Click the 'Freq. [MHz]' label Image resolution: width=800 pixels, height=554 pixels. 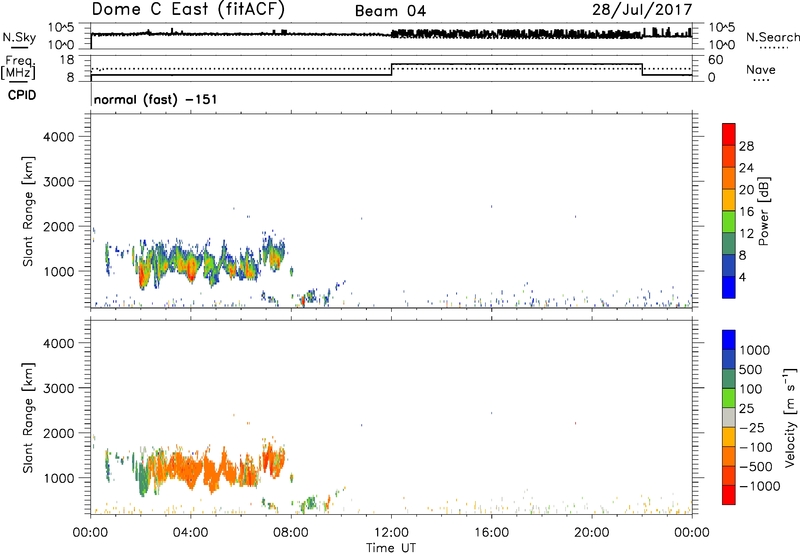pos(18,67)
